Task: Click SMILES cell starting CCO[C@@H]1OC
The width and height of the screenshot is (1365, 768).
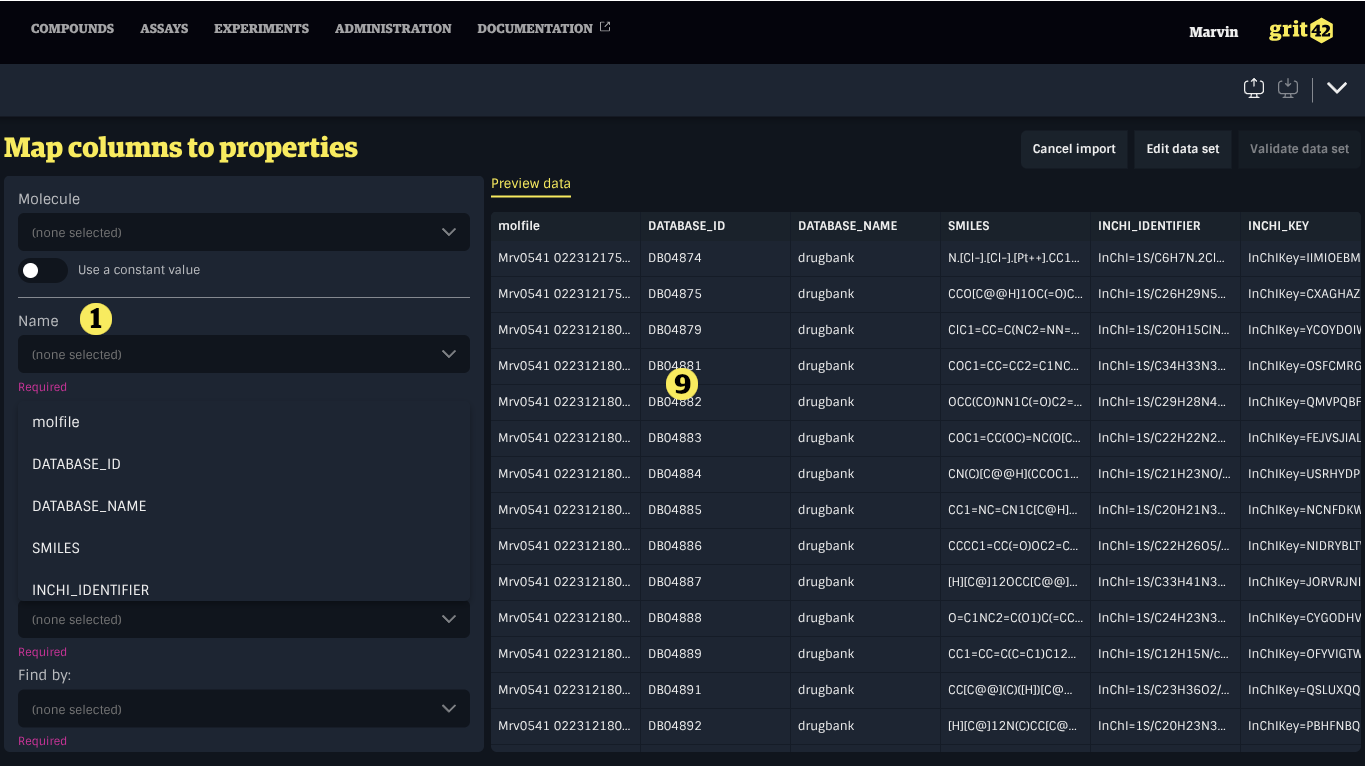Action: point(1015,294)
